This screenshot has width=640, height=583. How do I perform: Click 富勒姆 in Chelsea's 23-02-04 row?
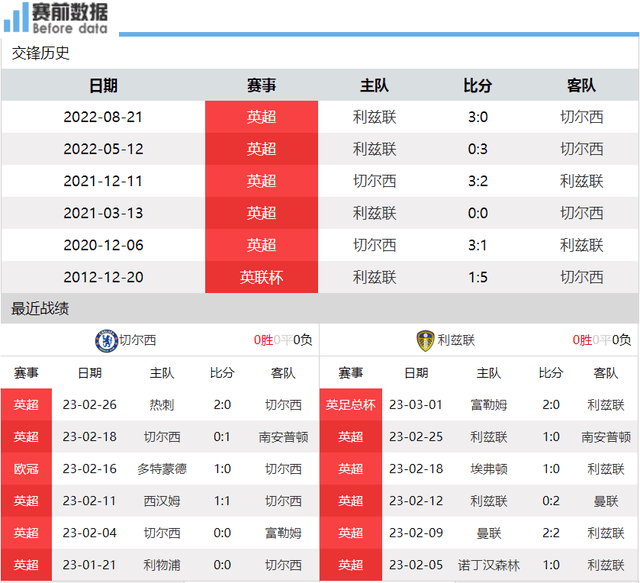click(283, 533)
